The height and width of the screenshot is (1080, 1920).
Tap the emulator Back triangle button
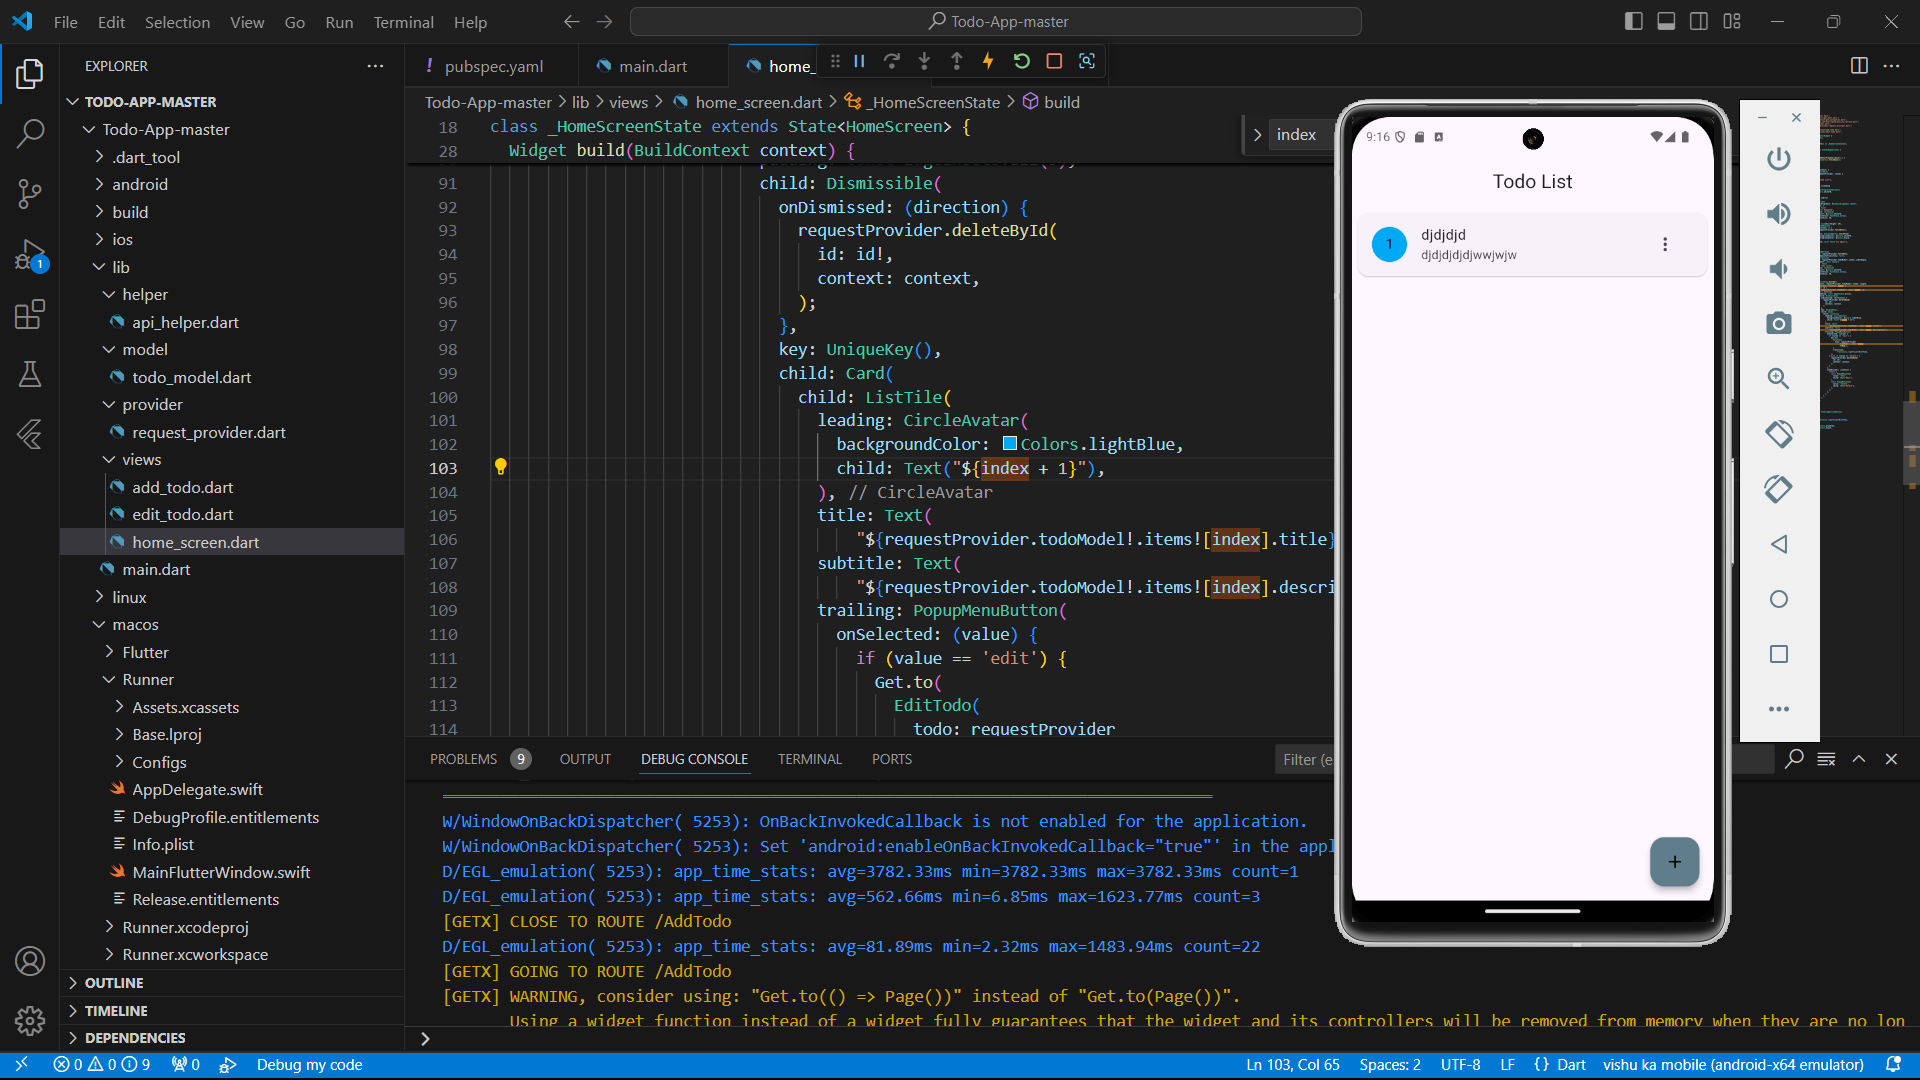(1778, 544)
